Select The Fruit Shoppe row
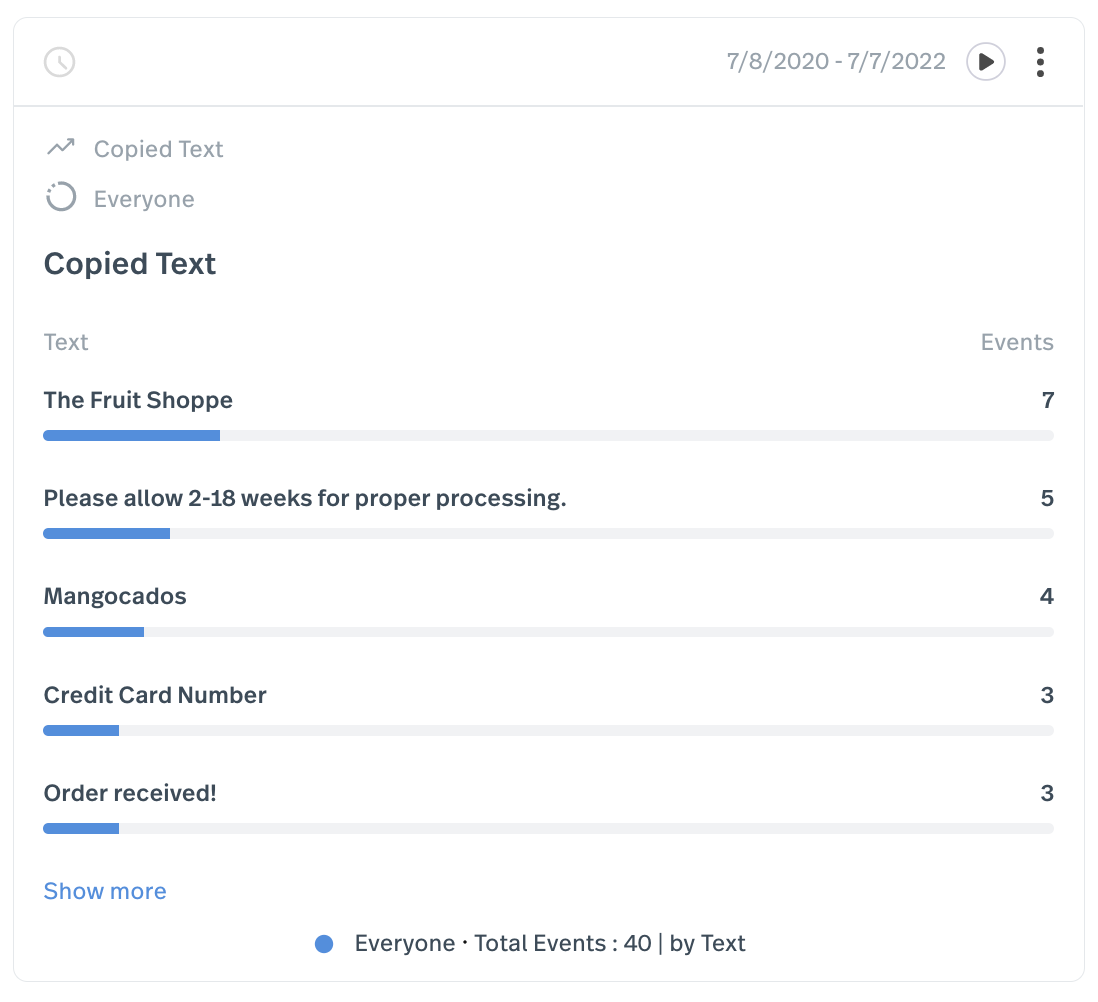The width and height of the screenshot is (1098, 1002). 138,400
